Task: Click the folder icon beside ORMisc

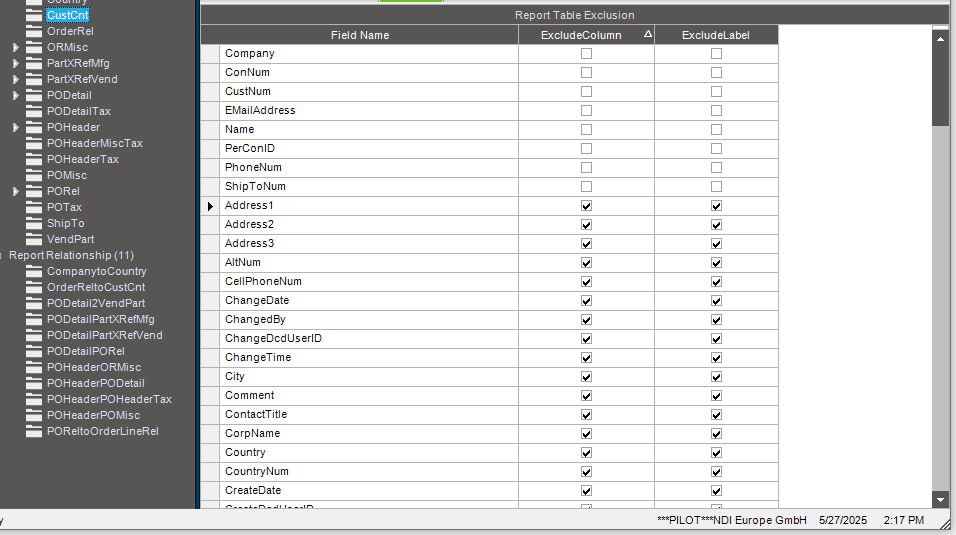Action: coord(34,47)
